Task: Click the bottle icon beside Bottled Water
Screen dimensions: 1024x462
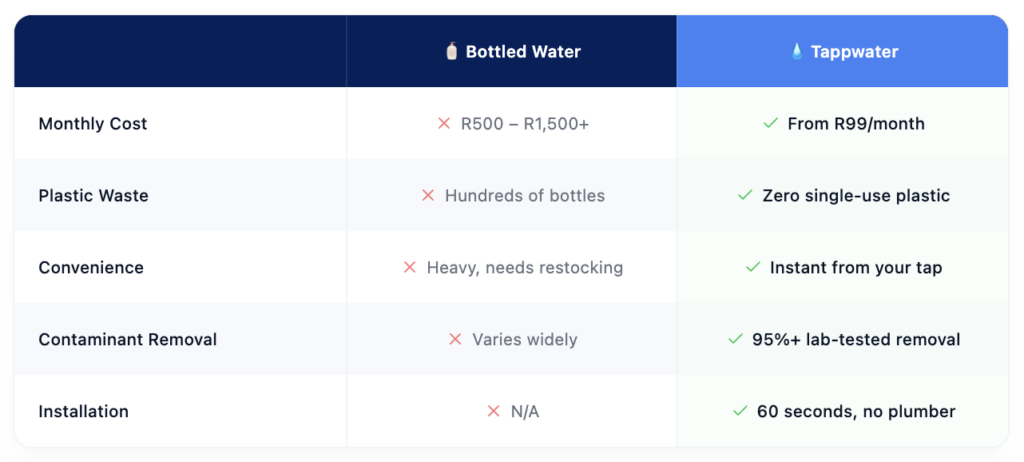Action: point(451,52)
